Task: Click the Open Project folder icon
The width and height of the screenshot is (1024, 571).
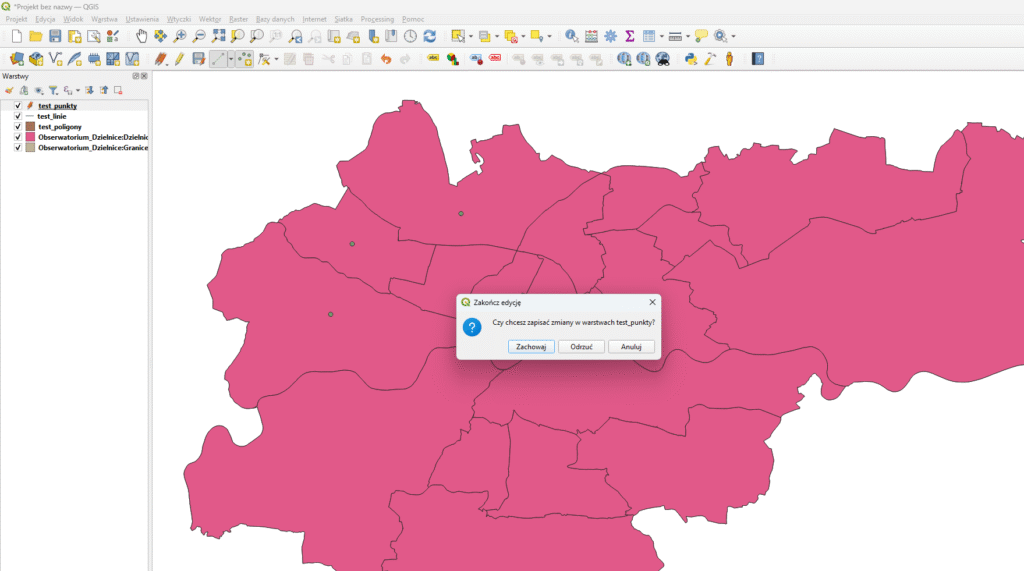Action: click(36, 36)
